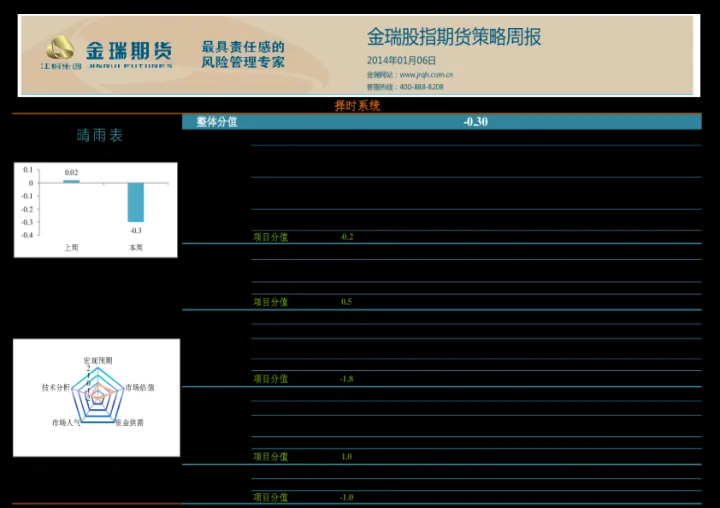Screen dimensions: 720x508
Task: Click the -0.4 tick on bar chart axis
Action: point(28,235)
